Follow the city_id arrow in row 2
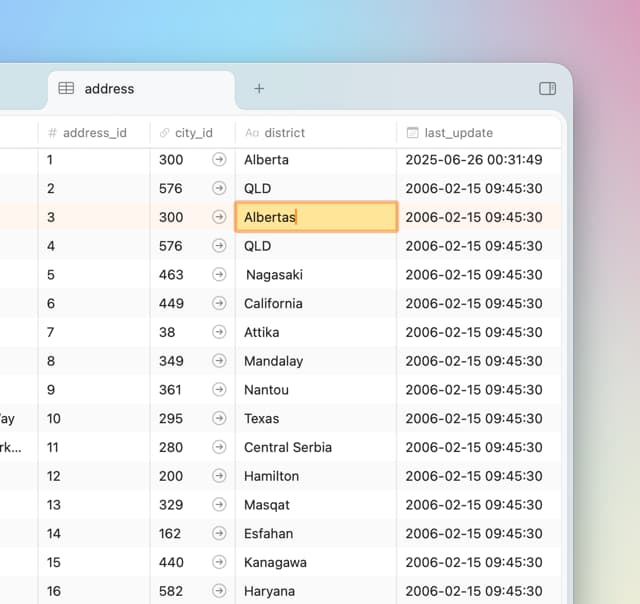Screen dimensions: 640x604 point(219,188)
